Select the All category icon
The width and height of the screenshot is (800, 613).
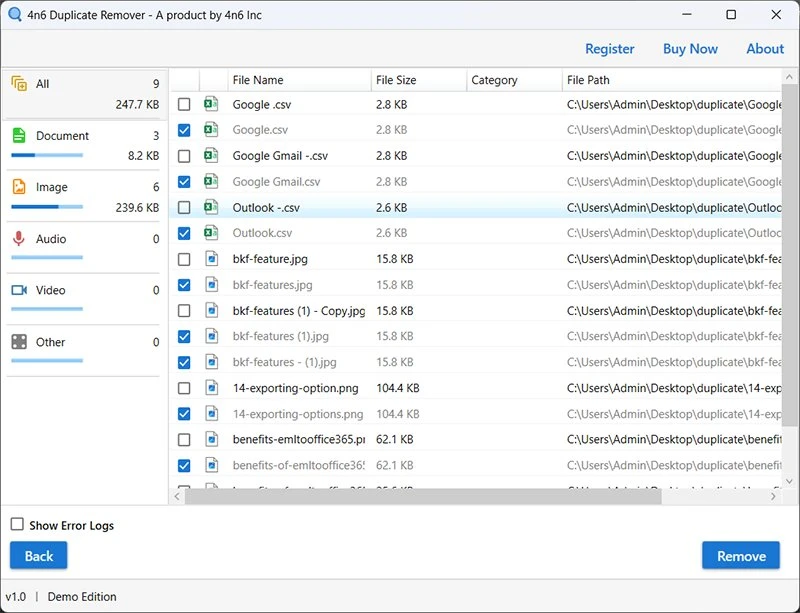point(18,84)
